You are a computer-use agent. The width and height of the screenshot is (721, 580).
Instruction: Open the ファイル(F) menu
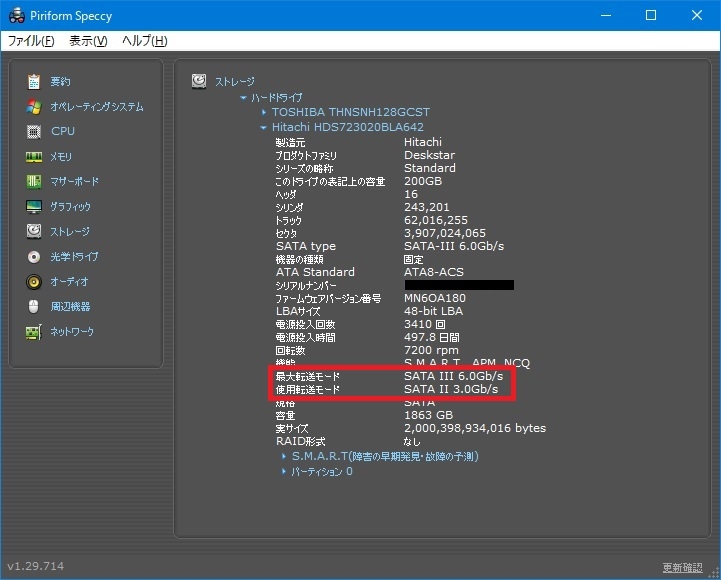(x=31, y=41)
